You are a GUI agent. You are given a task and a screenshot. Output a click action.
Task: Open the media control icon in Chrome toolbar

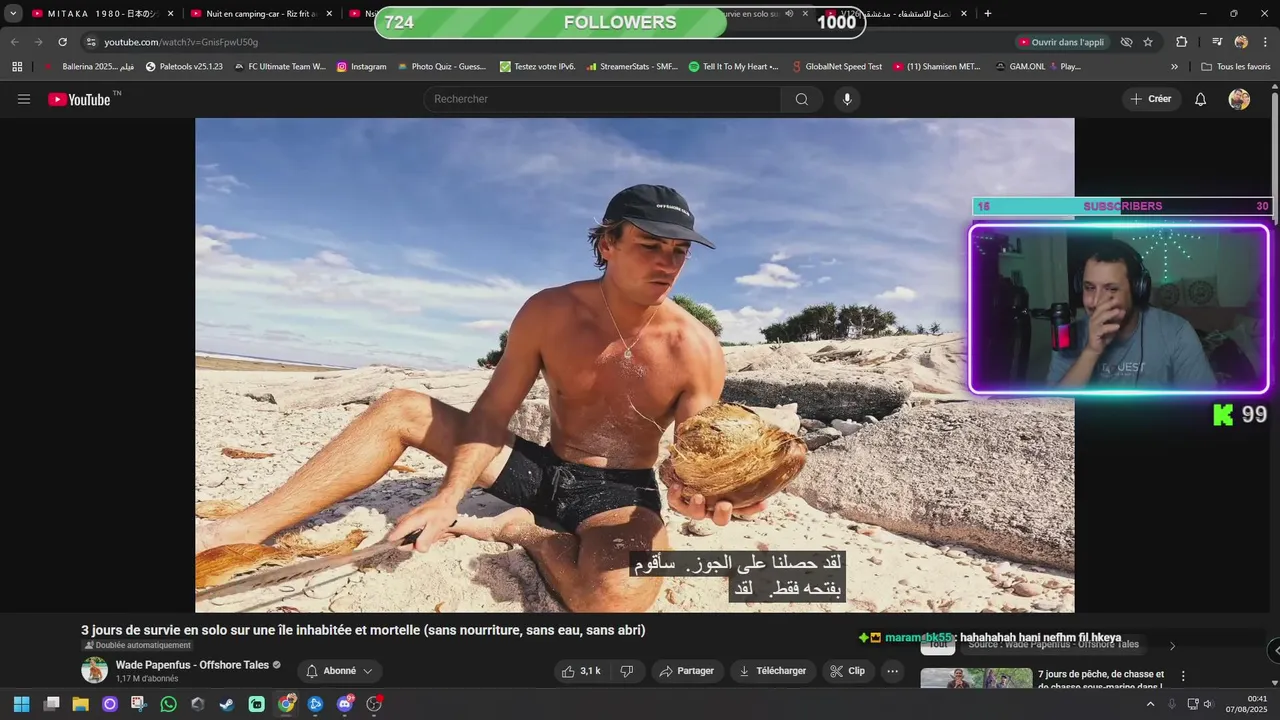(x=1217, y=42)
